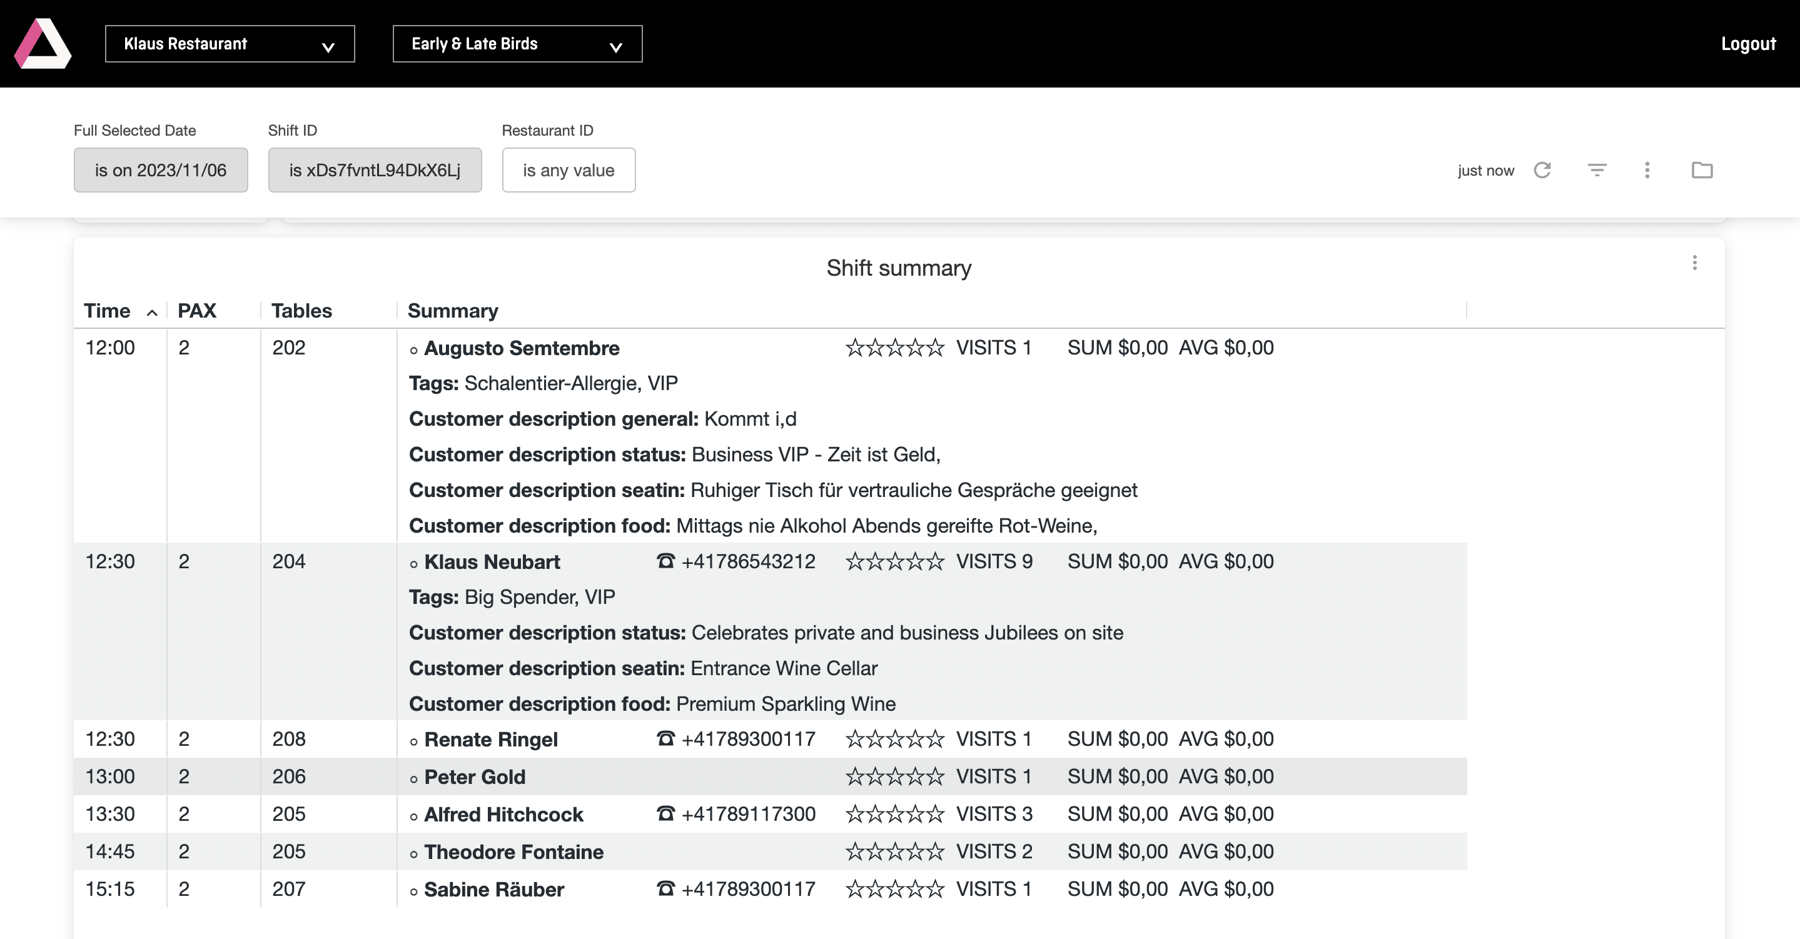Expand the Early & Late Birds dropdown

(517, 44)
